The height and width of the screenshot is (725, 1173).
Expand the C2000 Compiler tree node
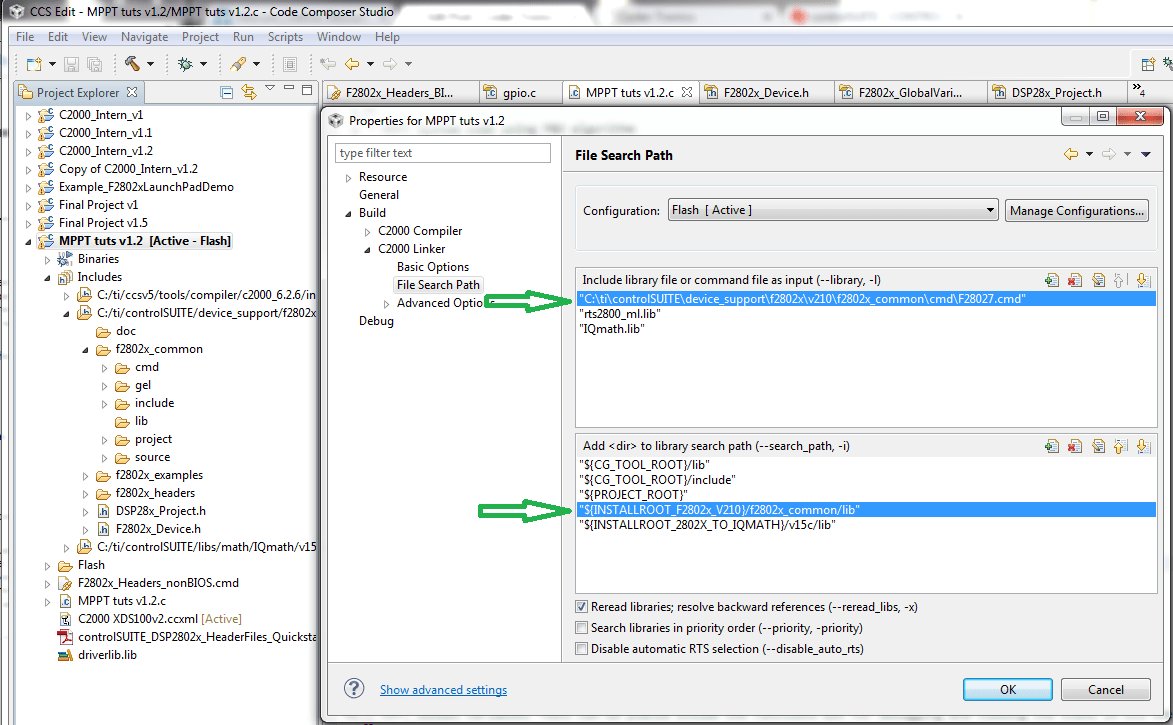click(368, 230)
